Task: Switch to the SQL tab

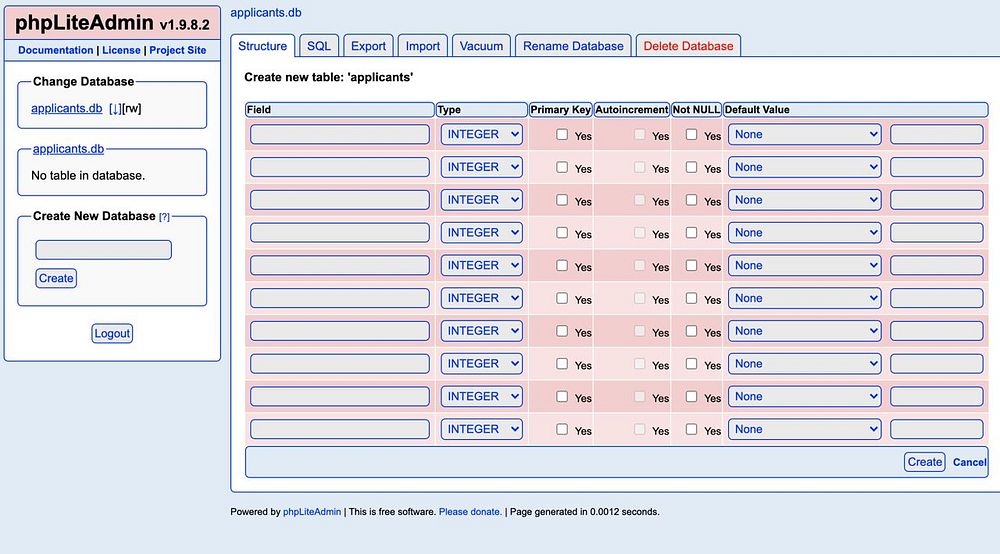Action: tap(319, 46)
